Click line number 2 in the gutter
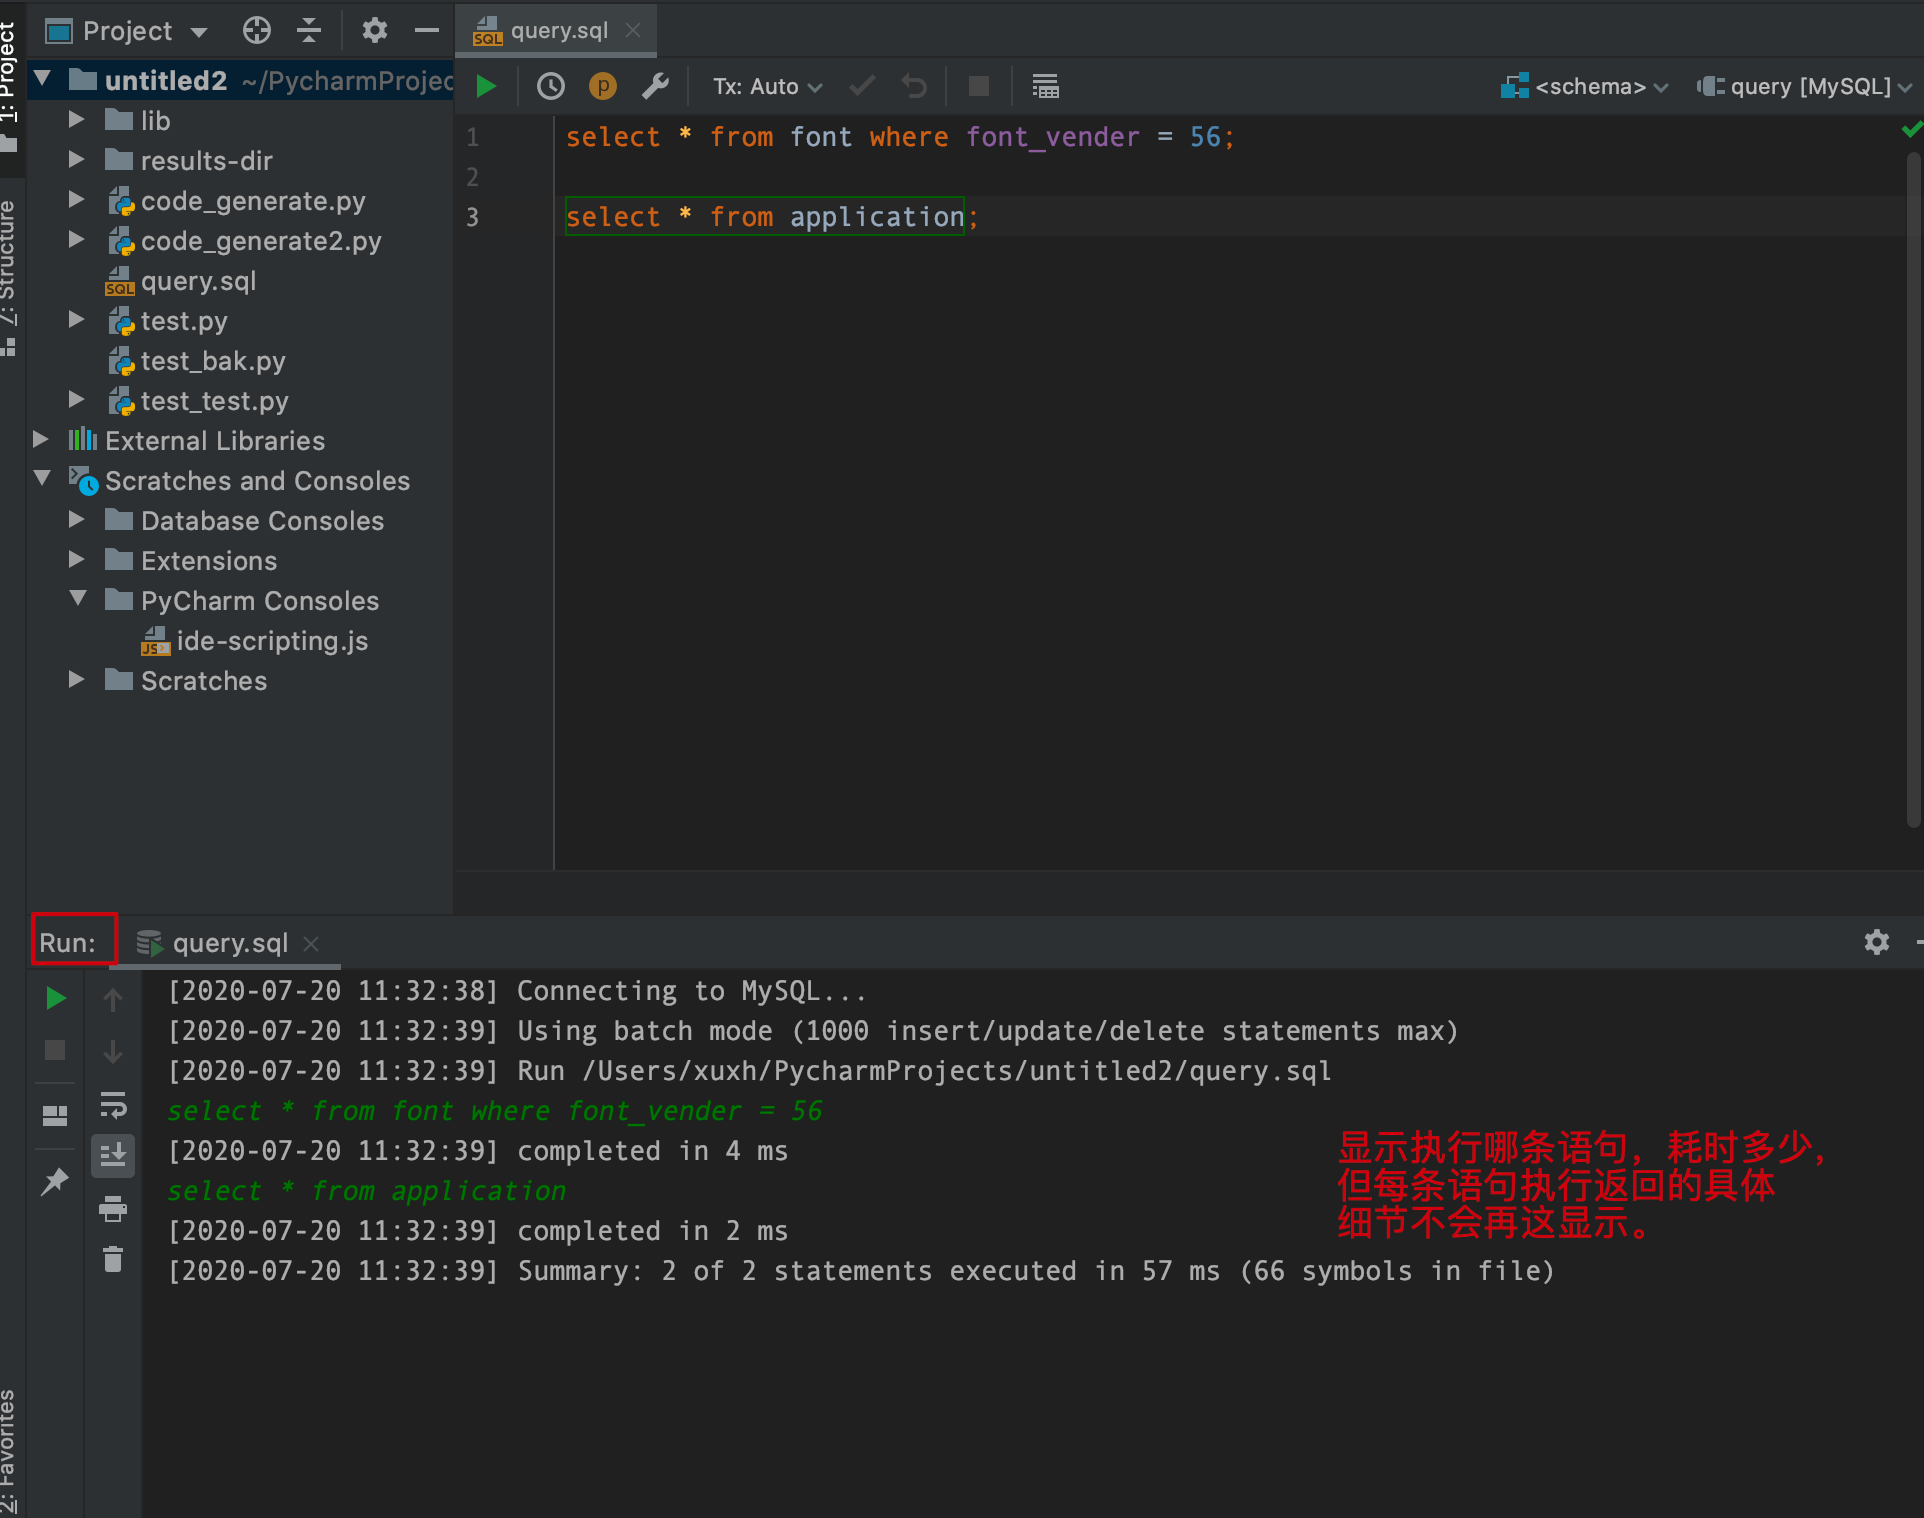This screenshot has height=1518, width=1924. [472, 177]
